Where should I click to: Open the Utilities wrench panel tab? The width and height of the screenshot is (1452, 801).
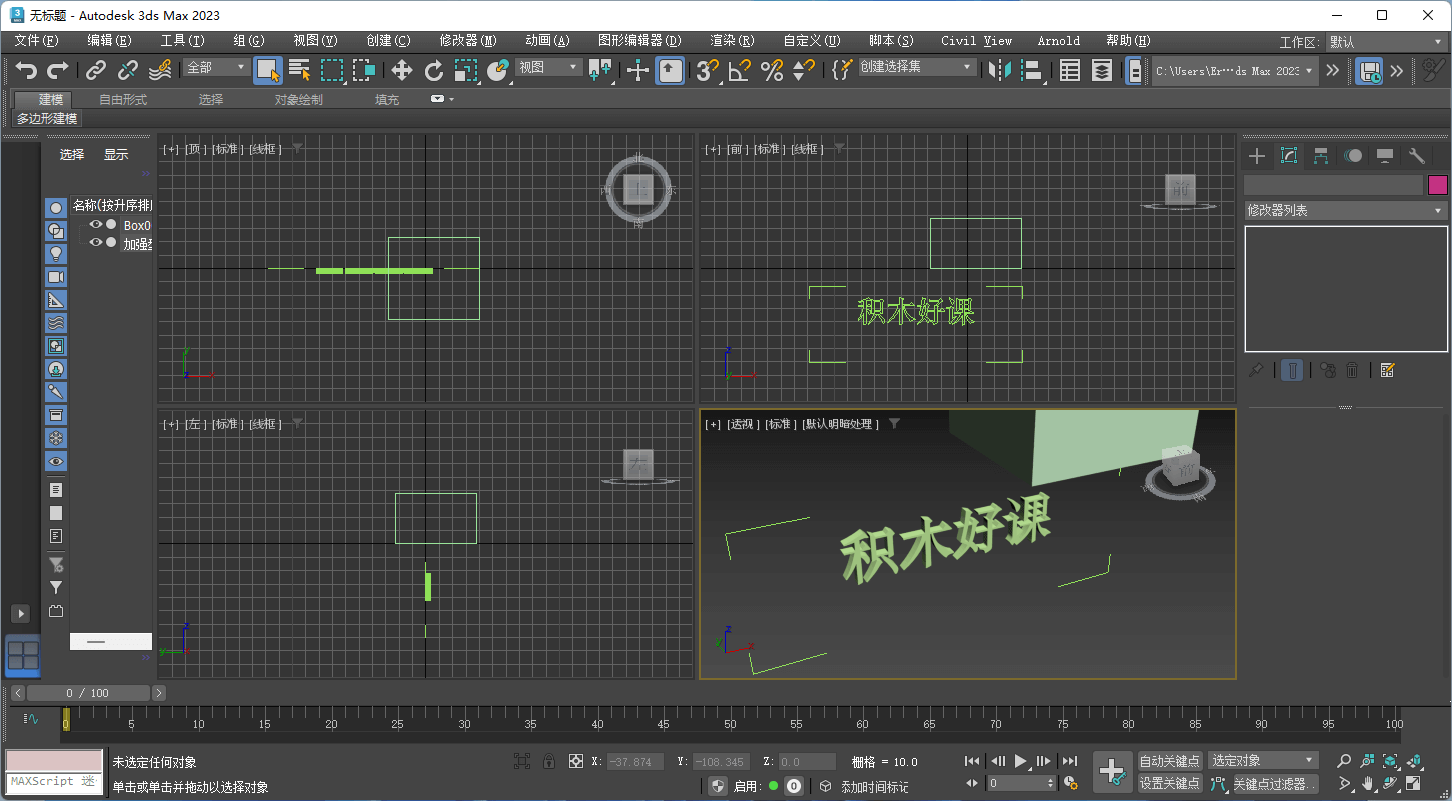pyautogui.click(x=1417, y=156)
